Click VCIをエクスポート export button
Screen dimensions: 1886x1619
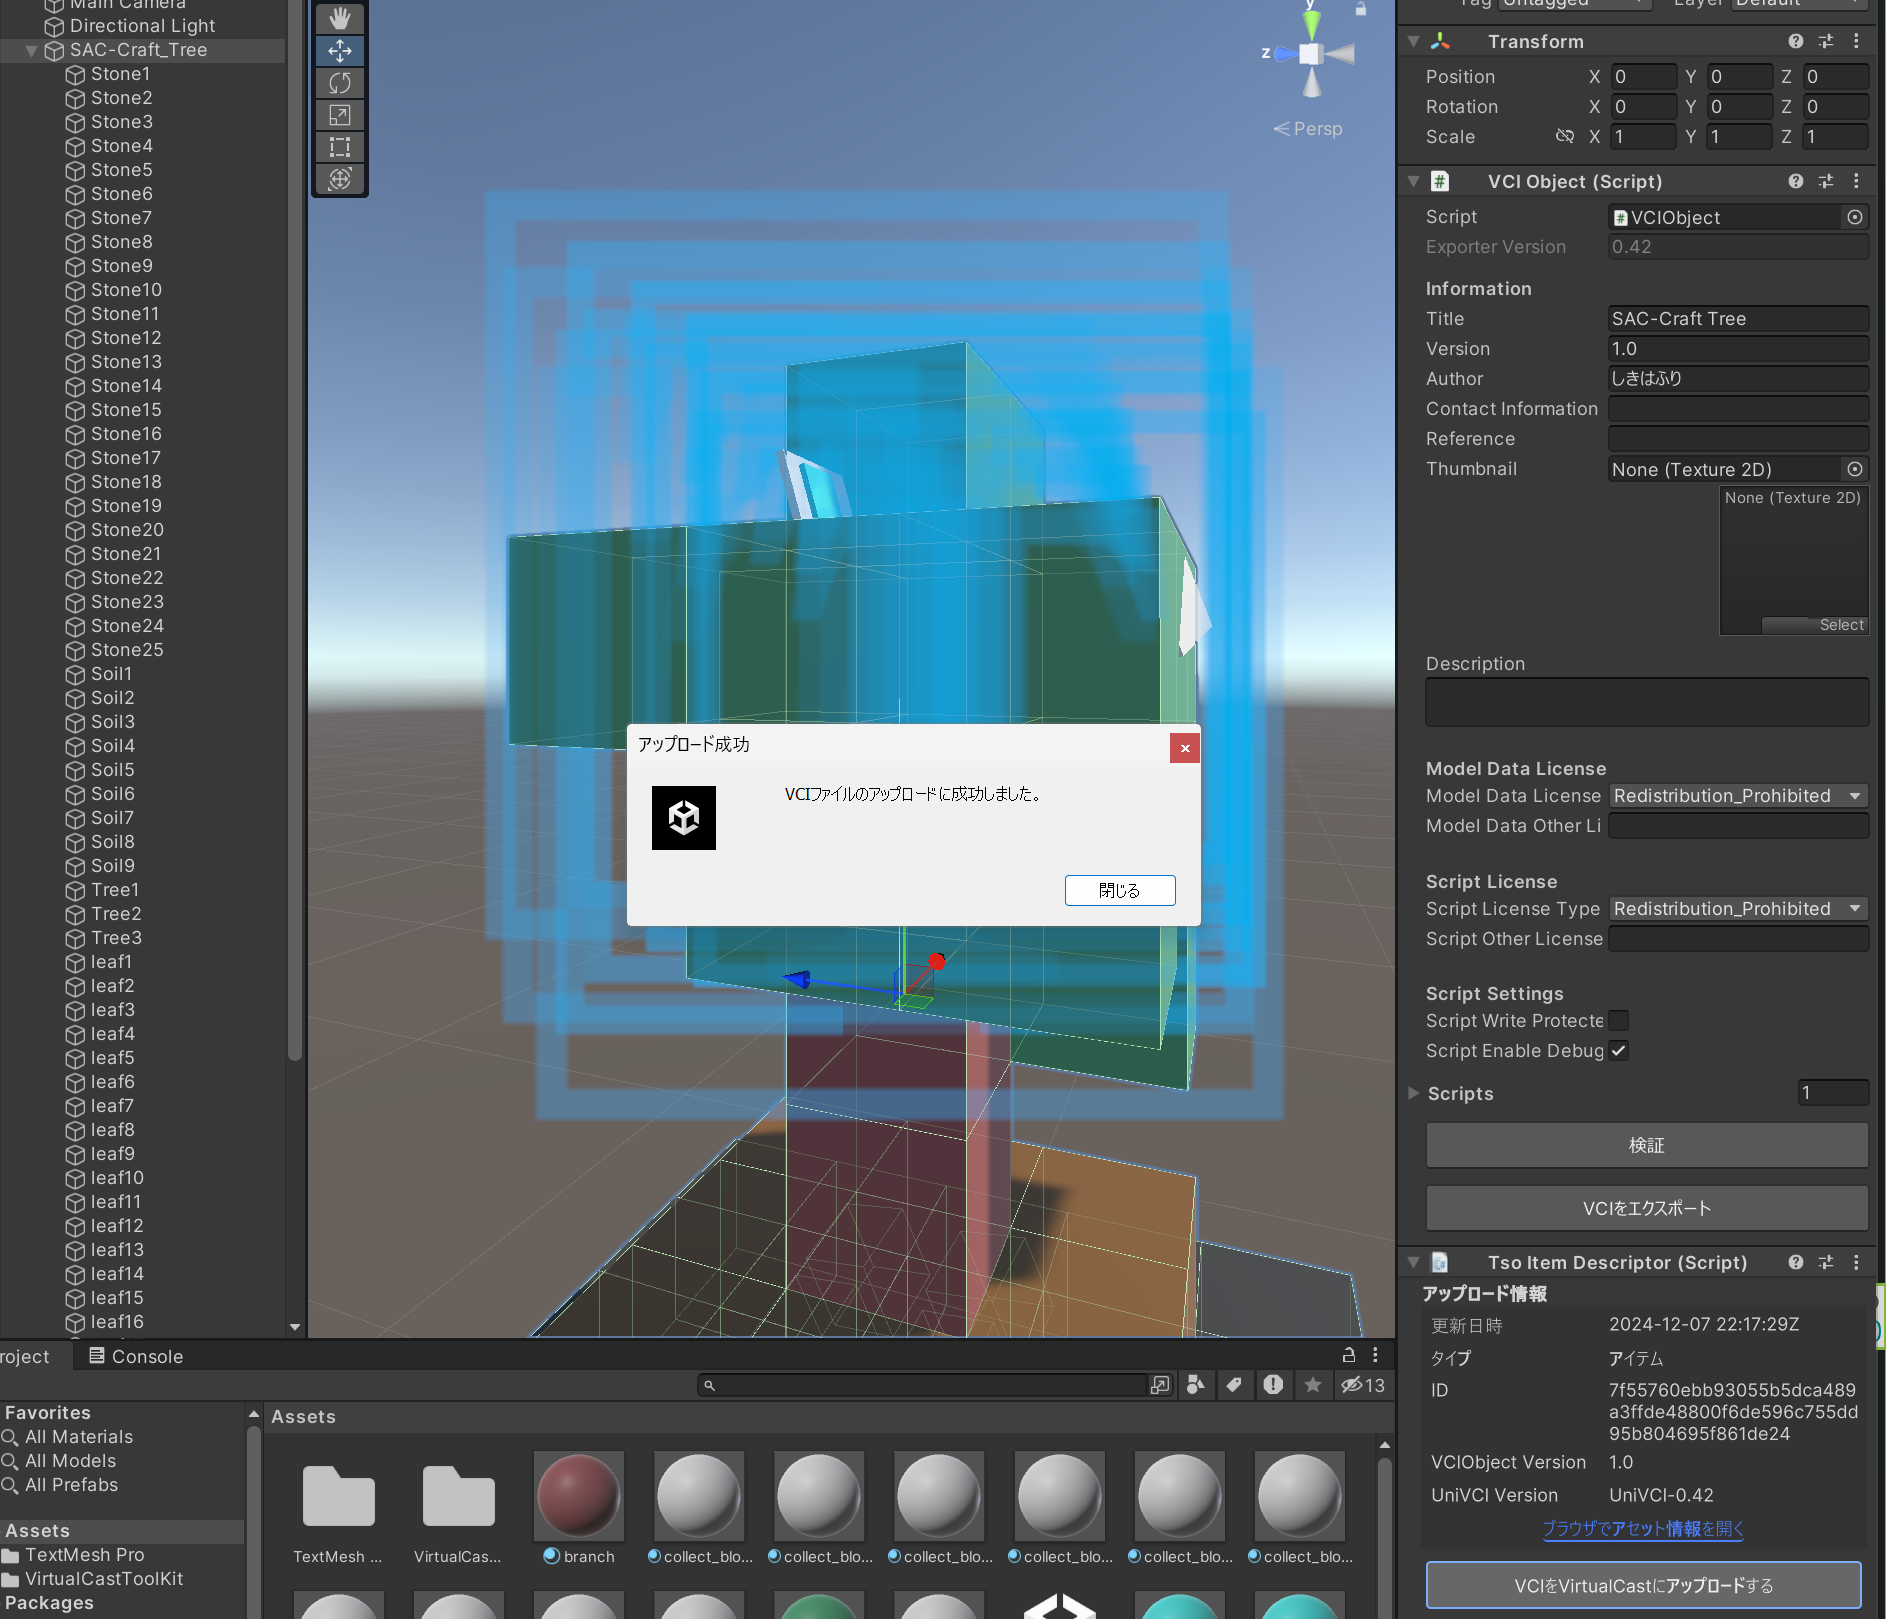[x=1647, y=1208]
